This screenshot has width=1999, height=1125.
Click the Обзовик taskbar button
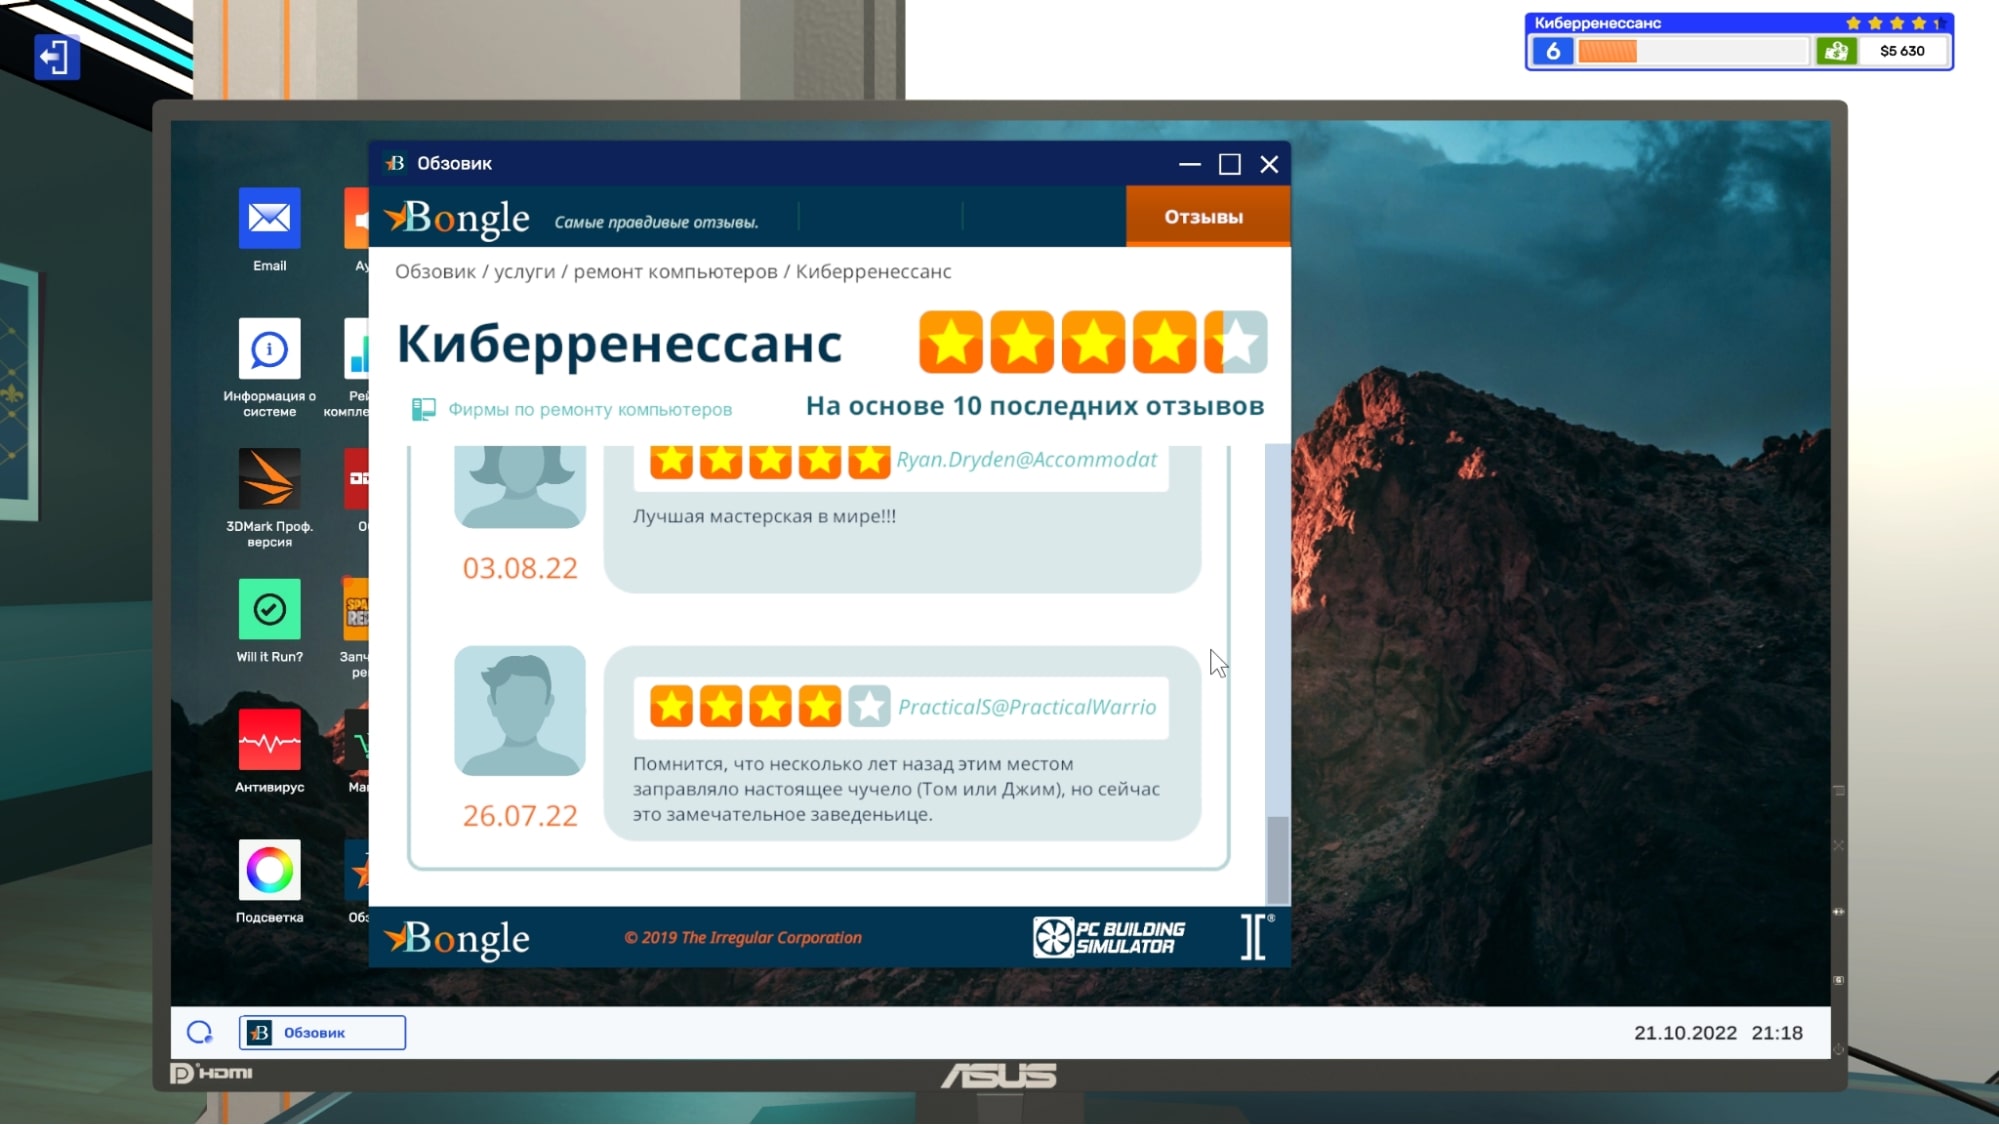pos(322,1032)
